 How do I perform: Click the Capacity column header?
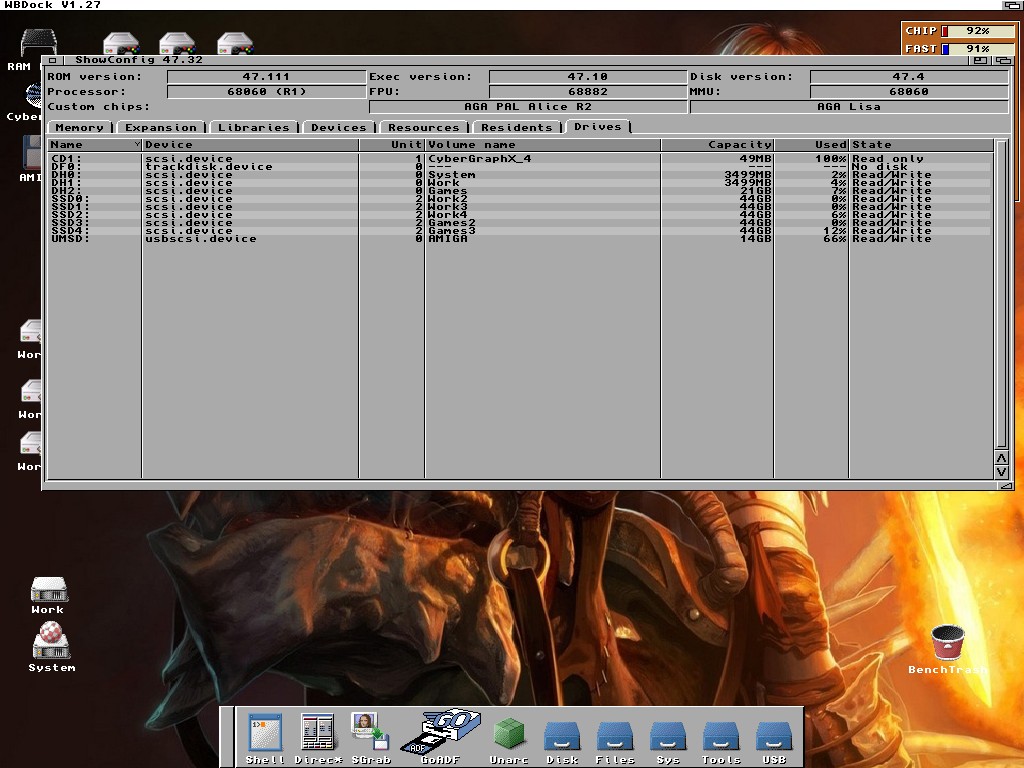click(717, 144)
